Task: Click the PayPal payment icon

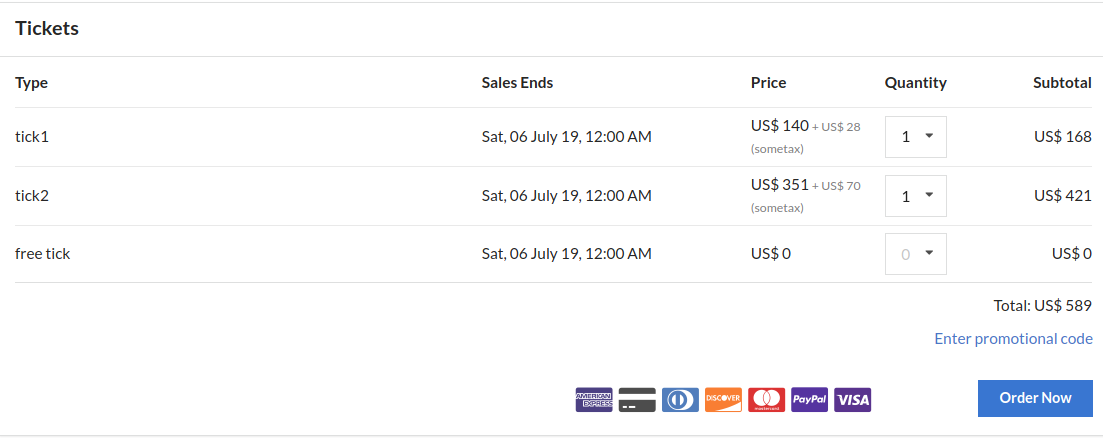Action: [809, 400]
